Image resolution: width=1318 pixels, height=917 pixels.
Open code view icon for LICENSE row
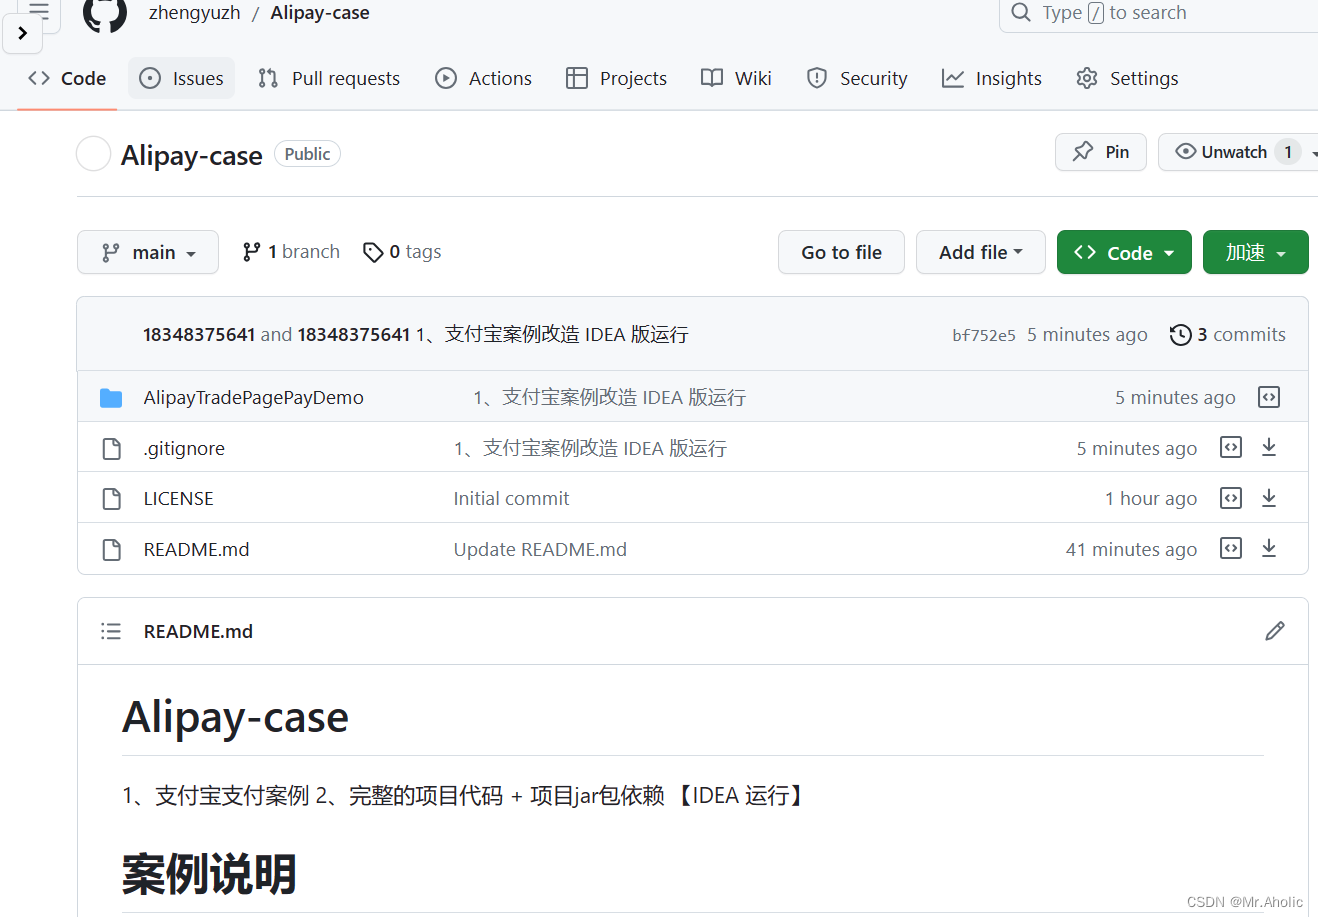(1231, 498)
